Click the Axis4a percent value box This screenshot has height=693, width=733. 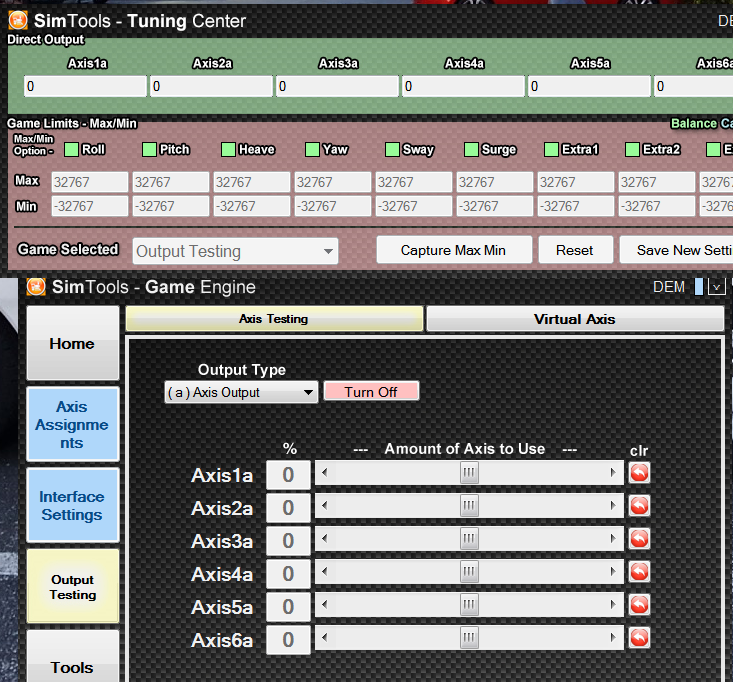coord(288,574)
